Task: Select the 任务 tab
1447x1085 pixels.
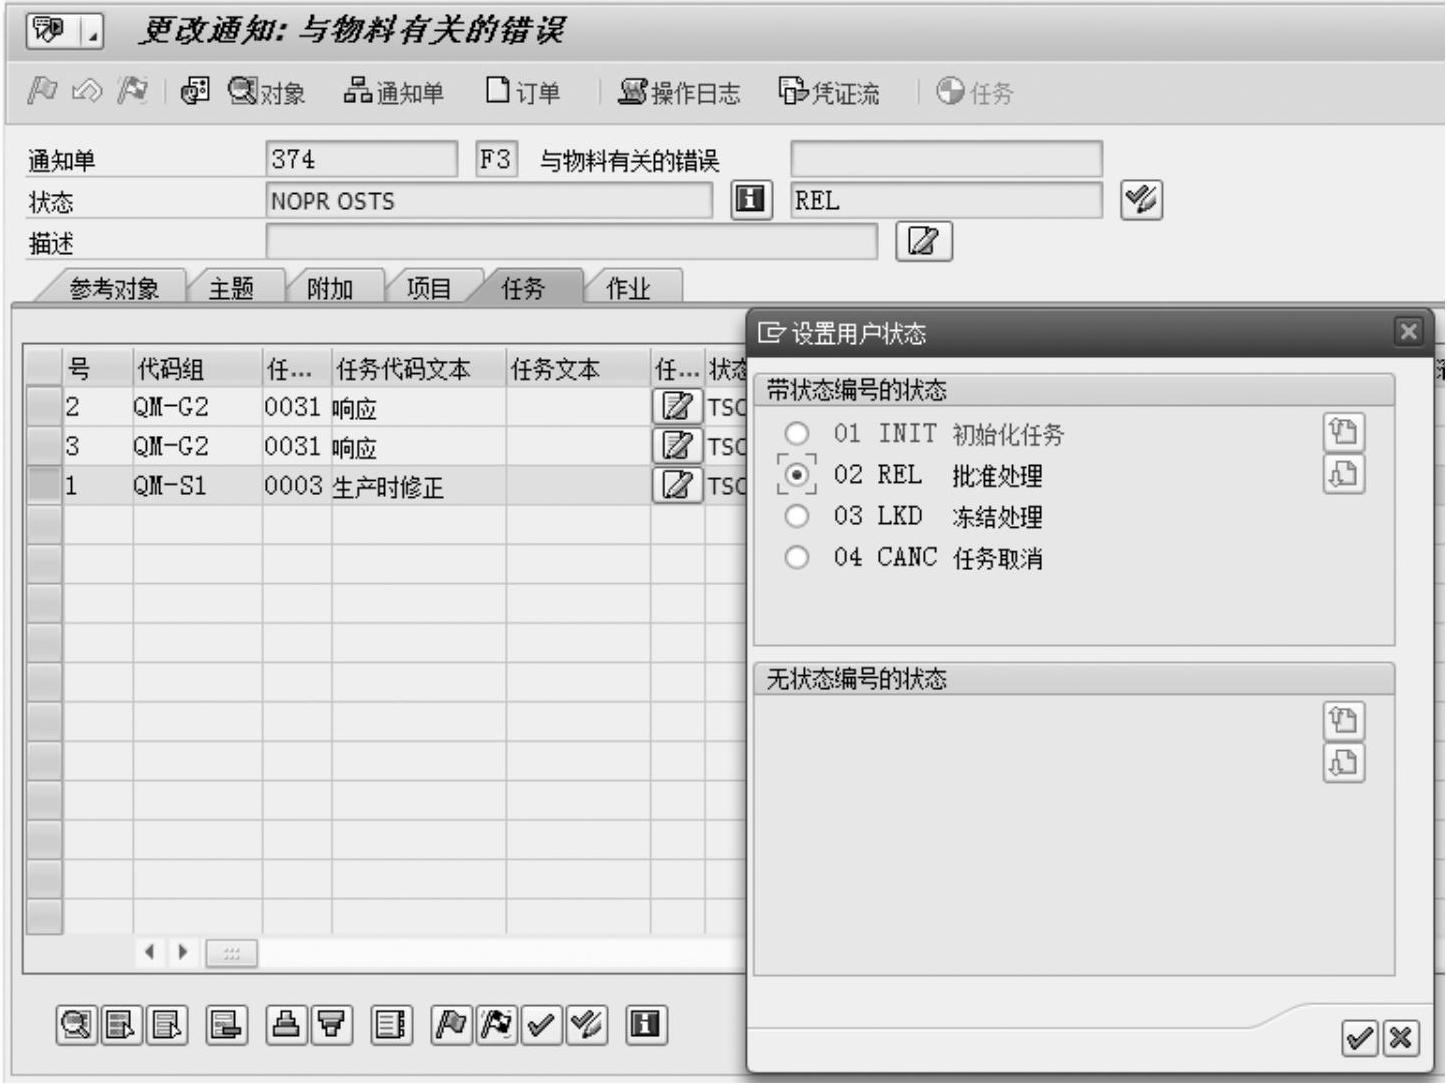Action: 524,288
